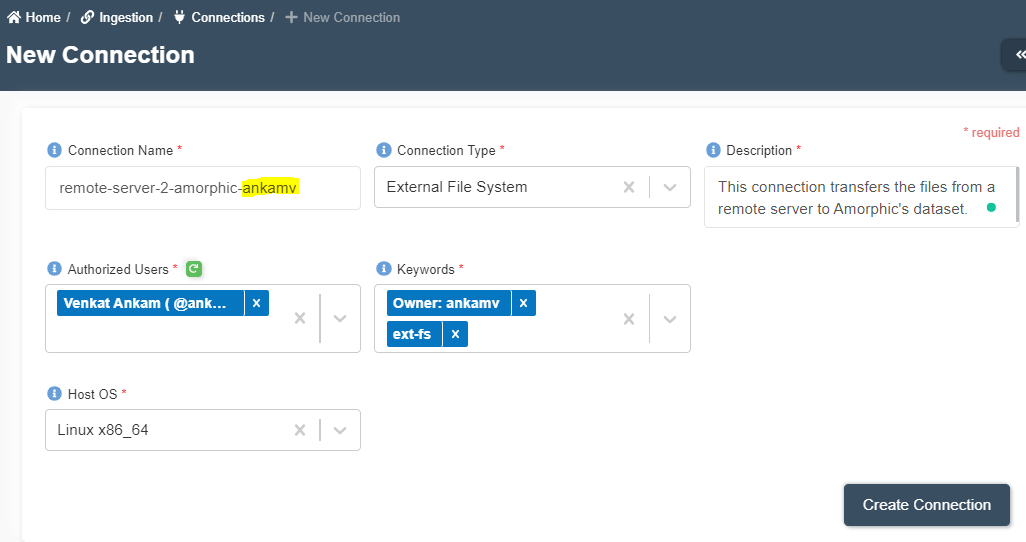
Task: Click the ext-fs tag label
Action: pyautogui.click(x=415, y=334)
